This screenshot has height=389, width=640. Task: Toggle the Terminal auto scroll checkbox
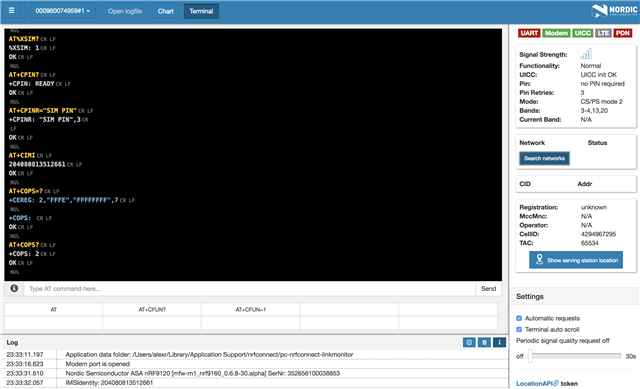point(519,329)
